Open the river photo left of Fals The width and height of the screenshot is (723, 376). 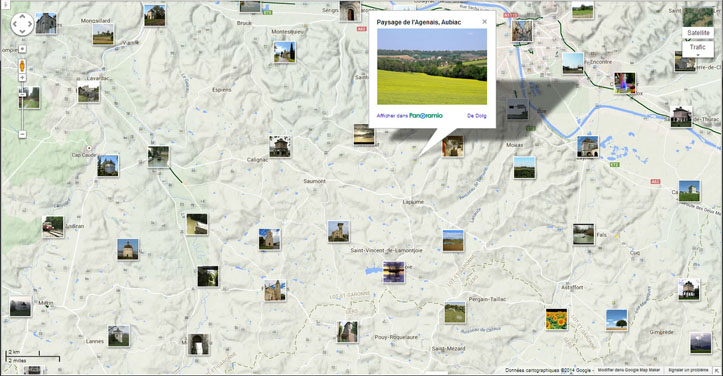[x=583, y=234]
